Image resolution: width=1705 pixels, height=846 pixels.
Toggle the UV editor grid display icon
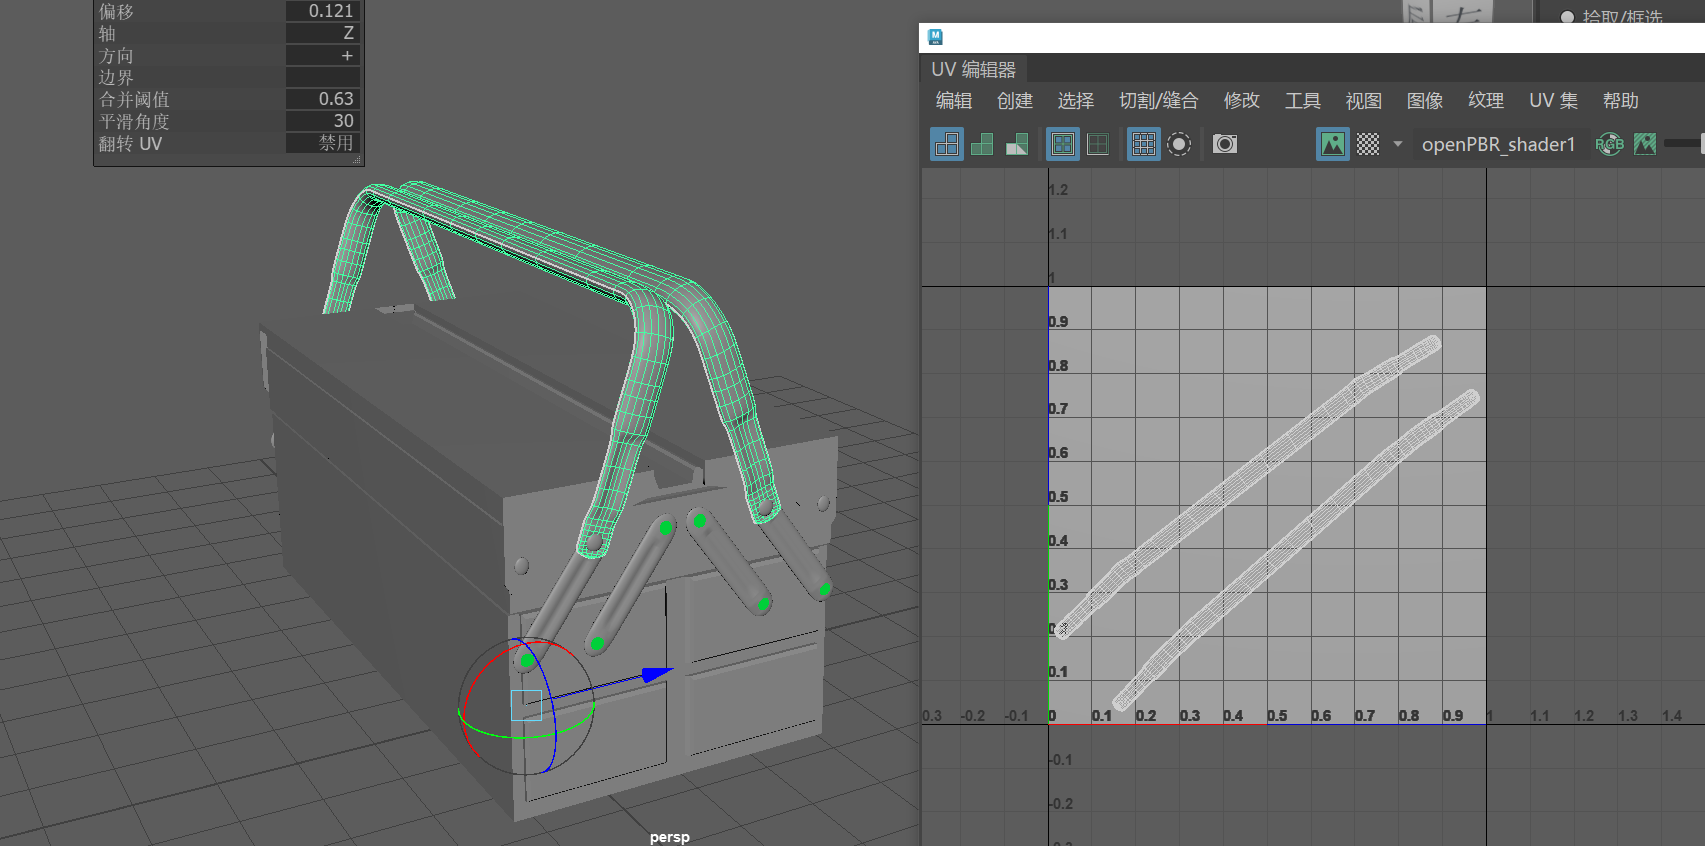pyautogui.click(x=1143, y=144)
